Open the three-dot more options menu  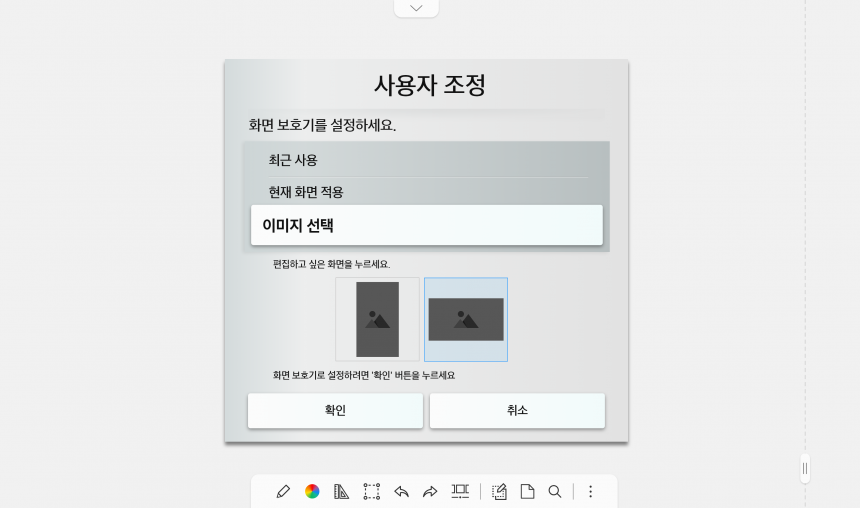pos(591,491)
